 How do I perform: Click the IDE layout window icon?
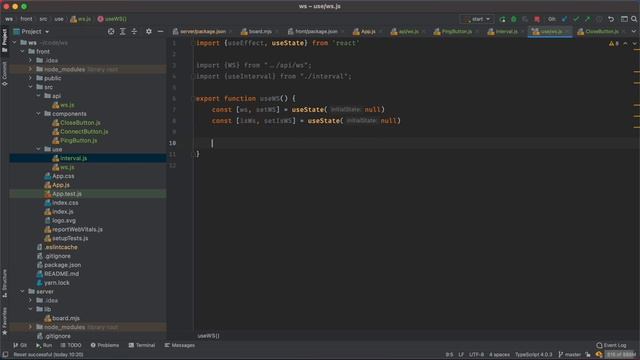click(x=624, y=19)
